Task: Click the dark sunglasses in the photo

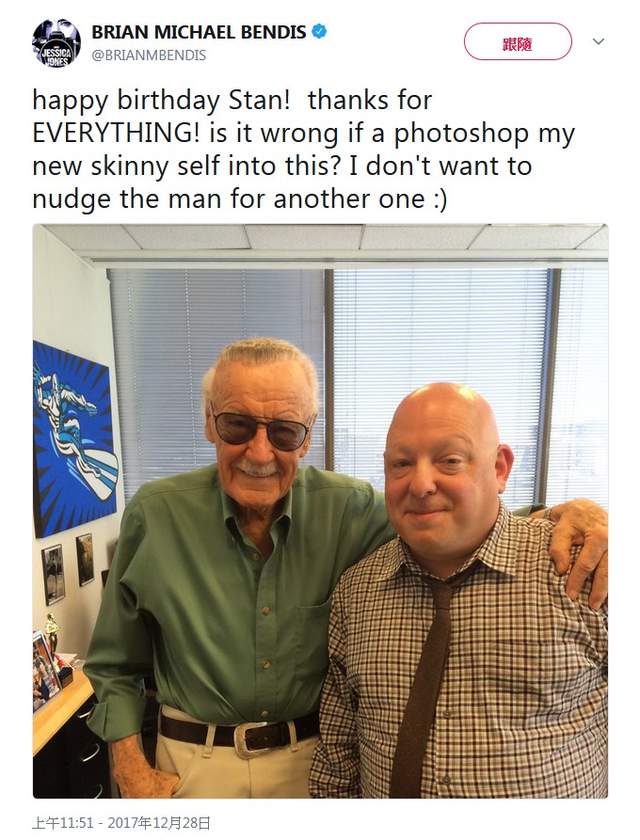Action: coord(260,428)
